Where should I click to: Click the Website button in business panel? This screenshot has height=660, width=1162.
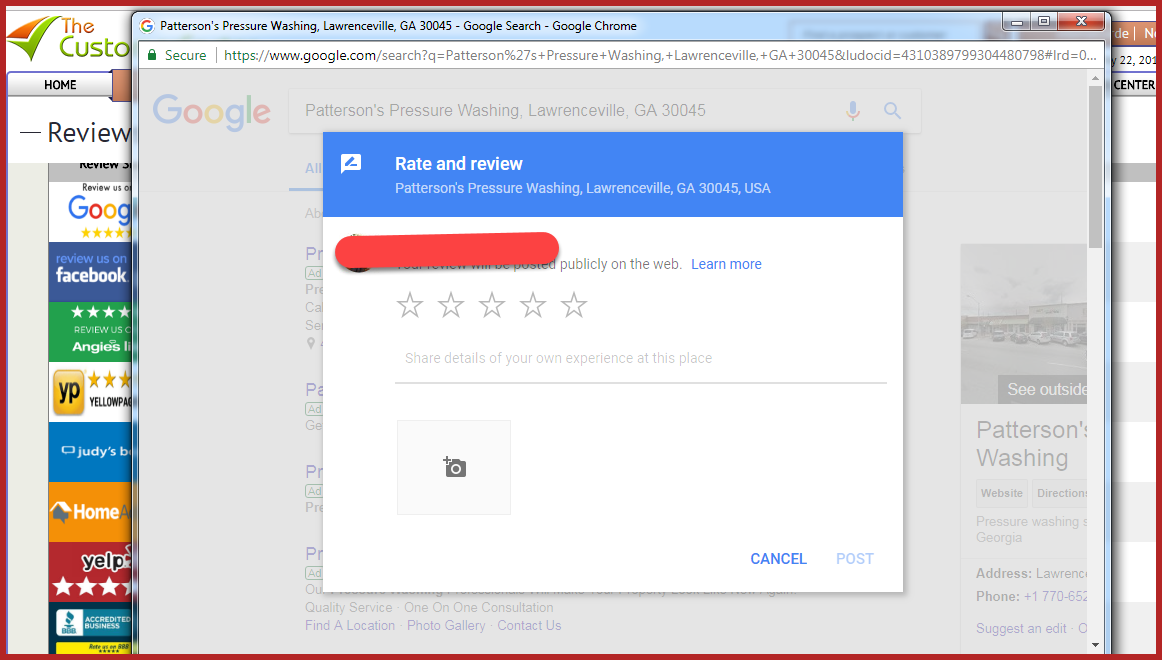click(x=1002, y=493)
